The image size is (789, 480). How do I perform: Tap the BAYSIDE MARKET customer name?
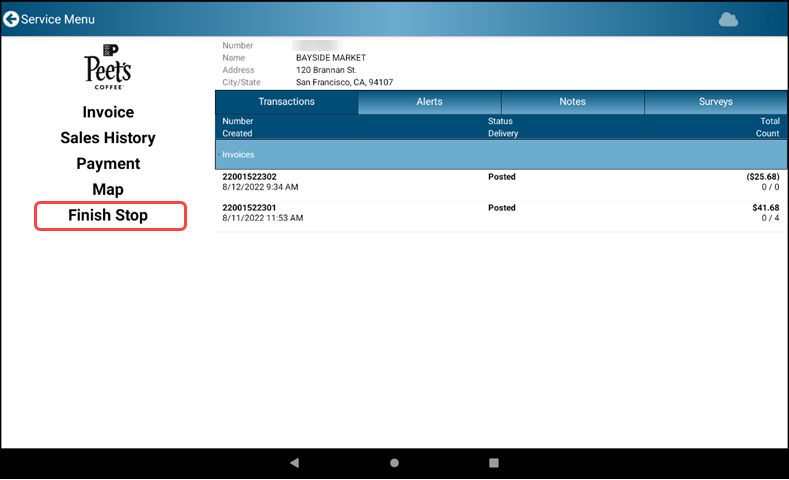pos(331,58)
